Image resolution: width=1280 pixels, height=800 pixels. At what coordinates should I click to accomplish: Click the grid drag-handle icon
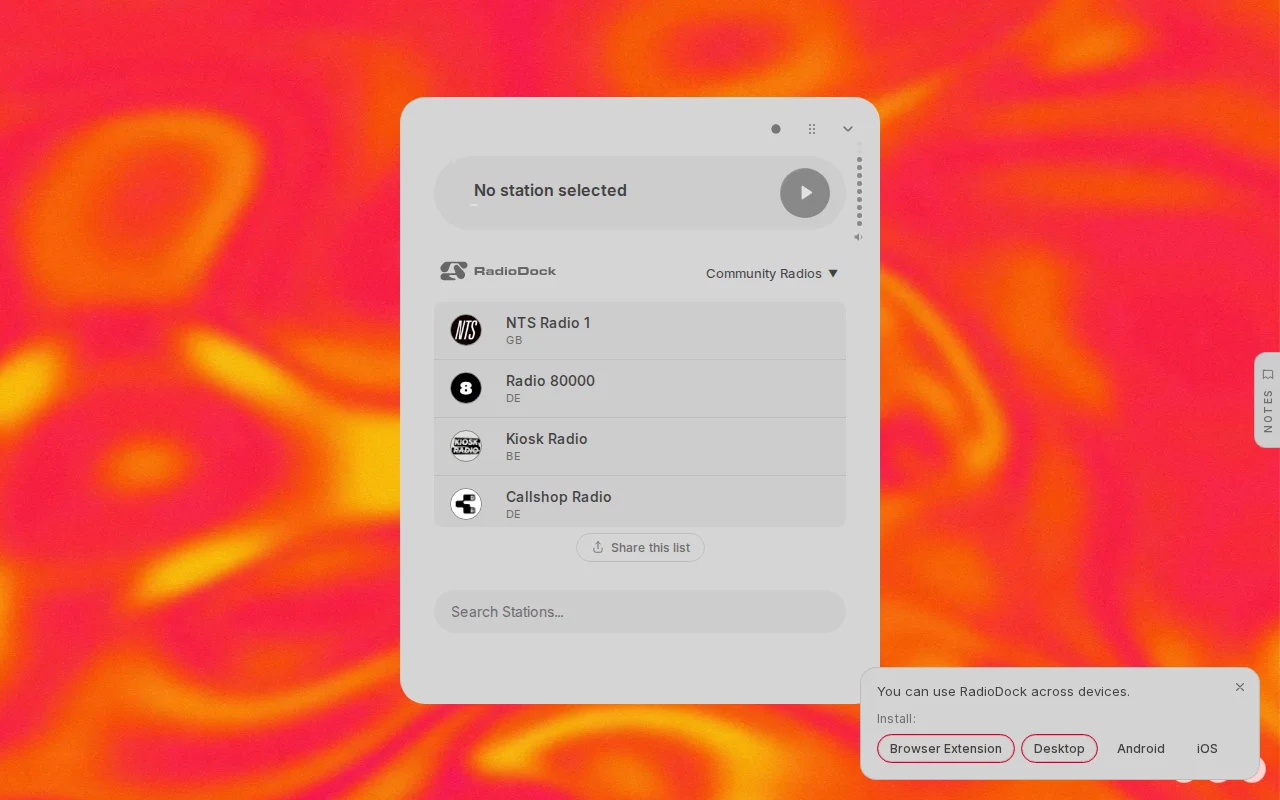pos(812,129)
